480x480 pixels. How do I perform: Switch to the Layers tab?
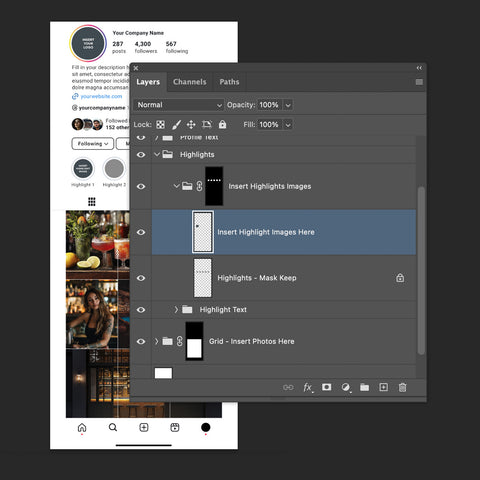(148, 82)
